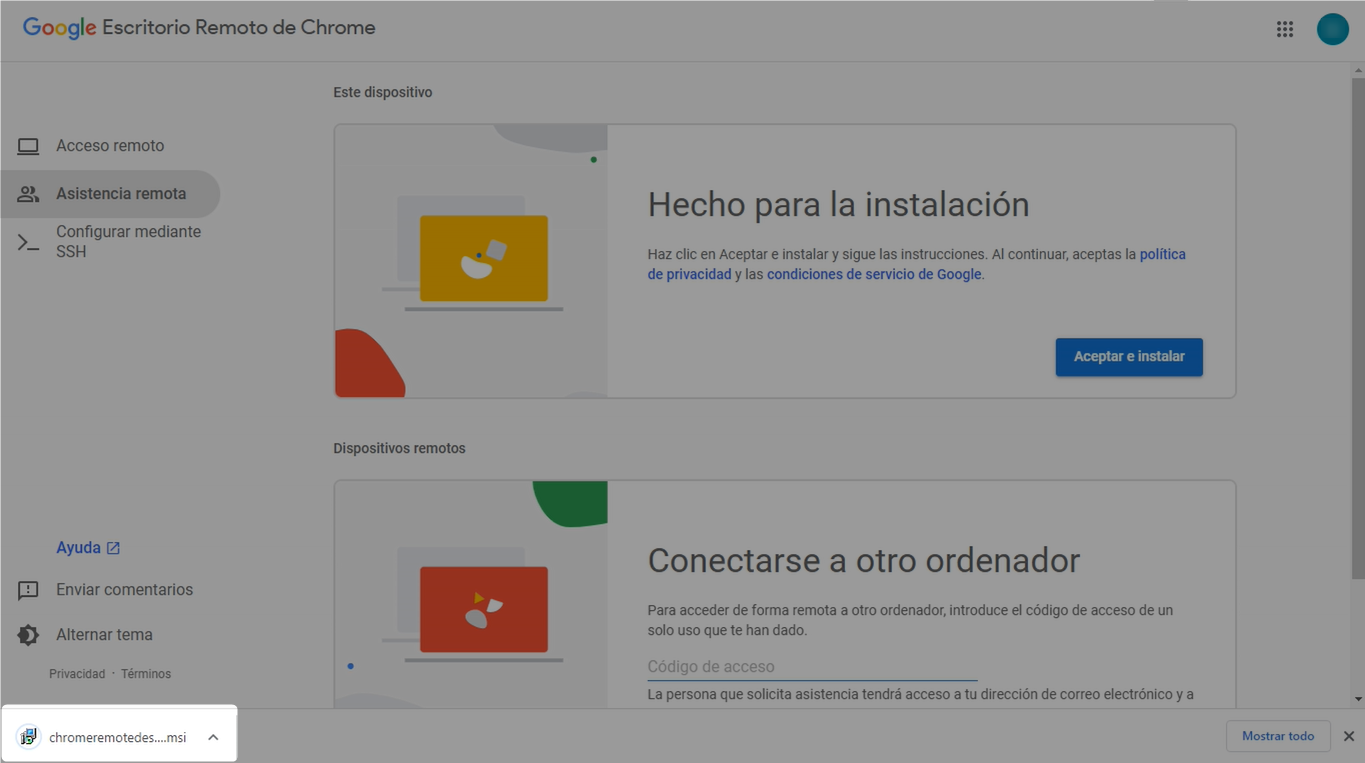The height and width of the screenshot is (763, 1365).
Task: Toggle the theme with Alternar tema
Action: pyautogui.click(x=104, y=635)
